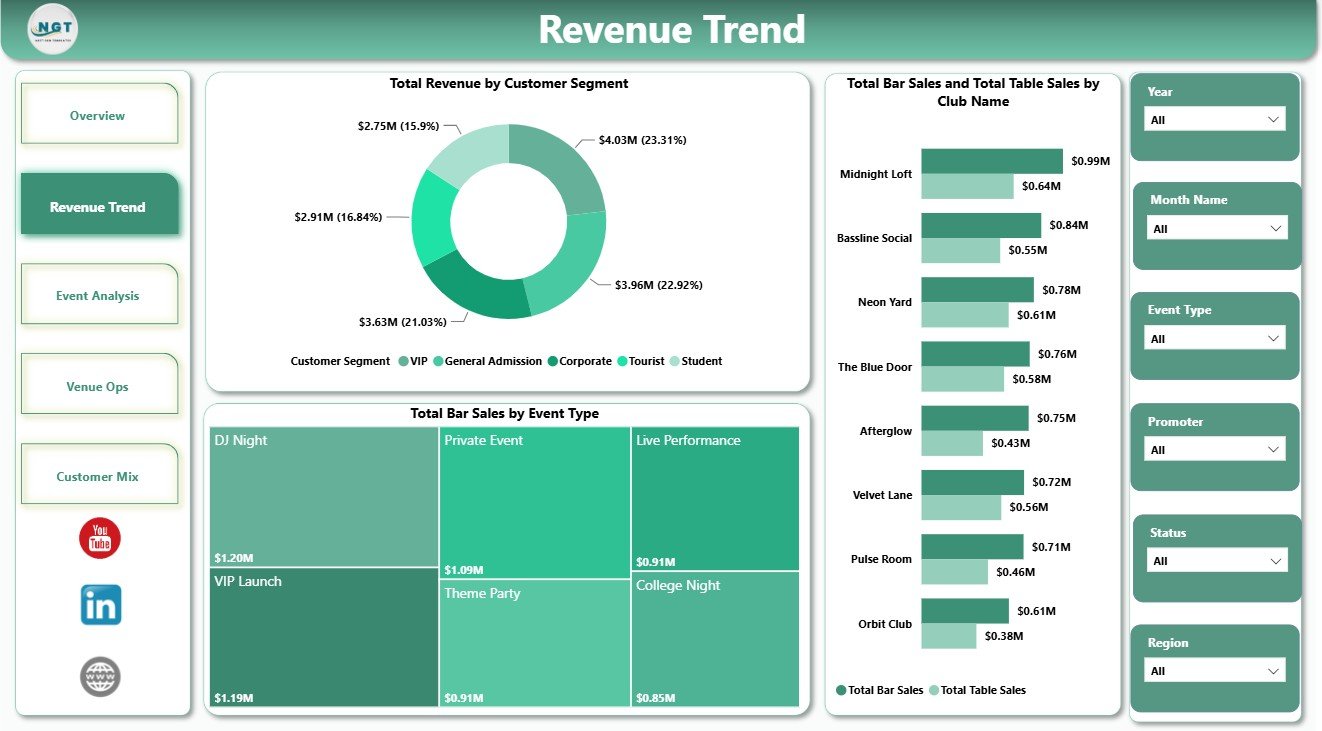Select the Revenue Trend navigation button
The height and width of the screenshot is (731, 1322).
[x=98, y=206]
